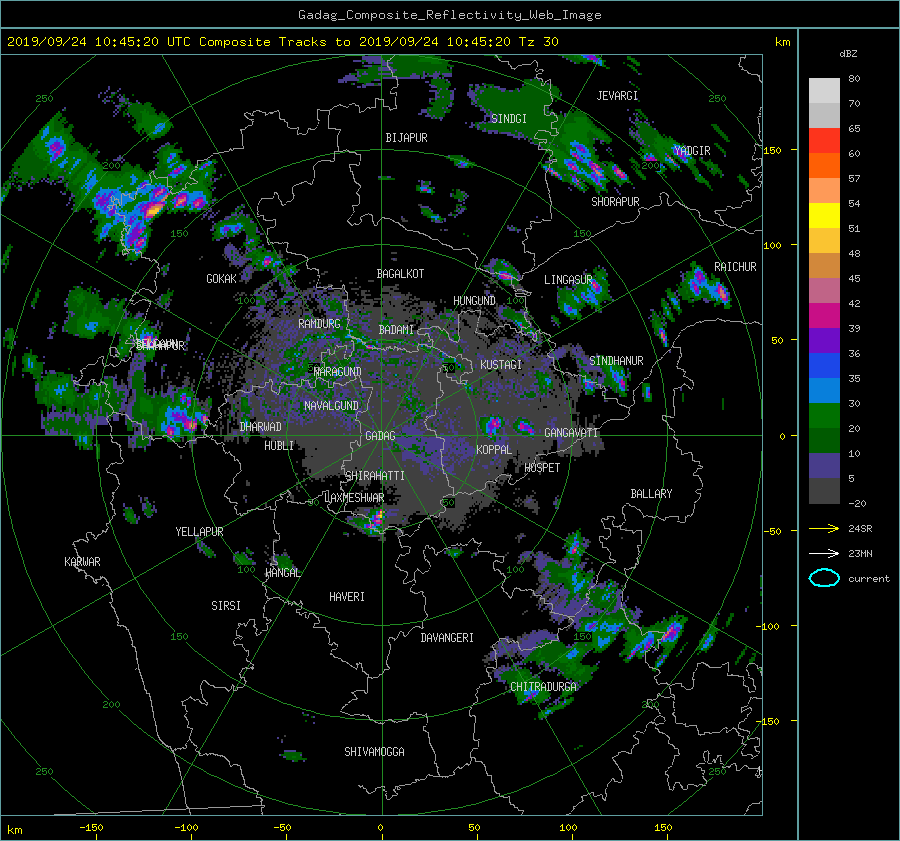Click the NAVALGUND city label
Viewport: 900px width, 841px height.
(331, 406)
